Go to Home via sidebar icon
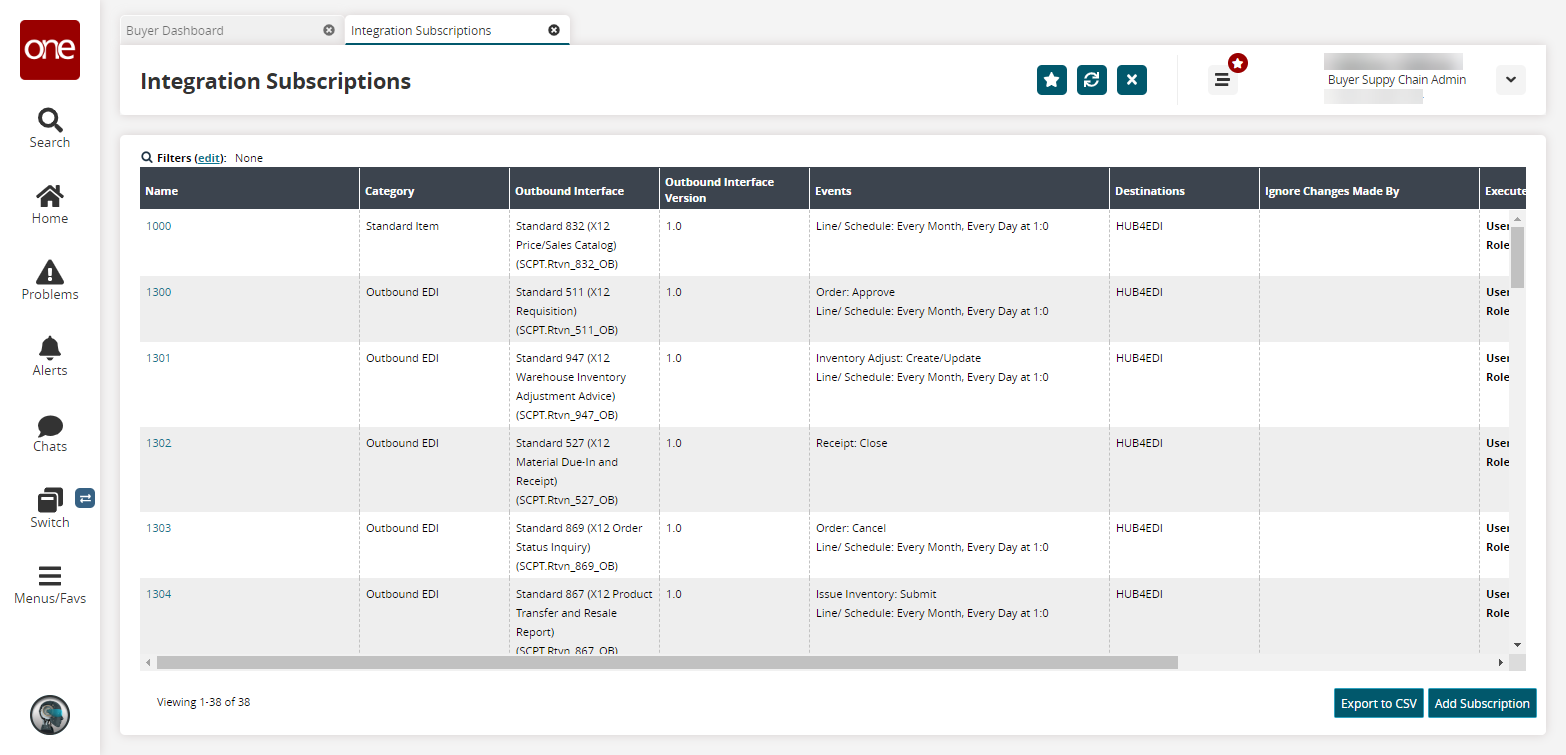The image size is (1566, 755). click(49, 196)
